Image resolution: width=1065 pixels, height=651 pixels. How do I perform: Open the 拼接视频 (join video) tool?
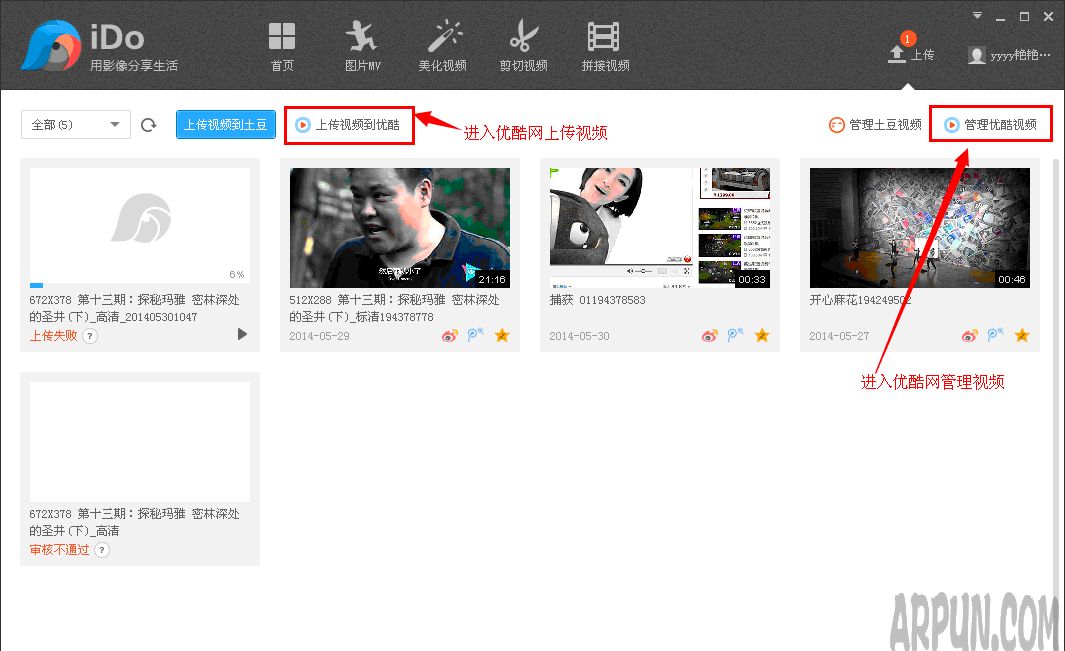click(x=603, y=44)
